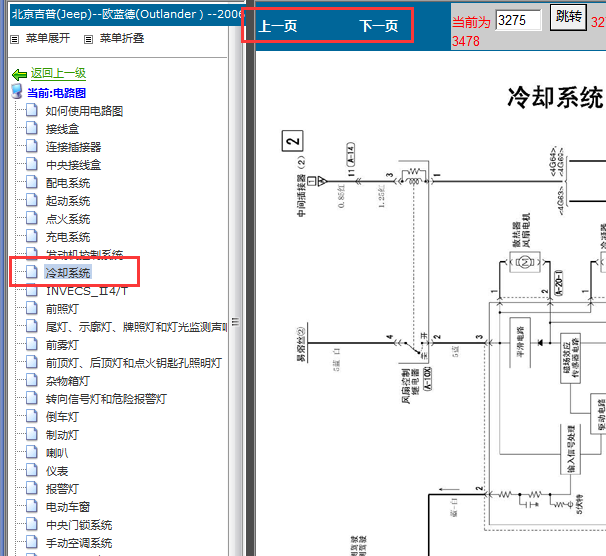
Task: Click the page icon beside 倒车灯
Action: [x=32, y=417]
